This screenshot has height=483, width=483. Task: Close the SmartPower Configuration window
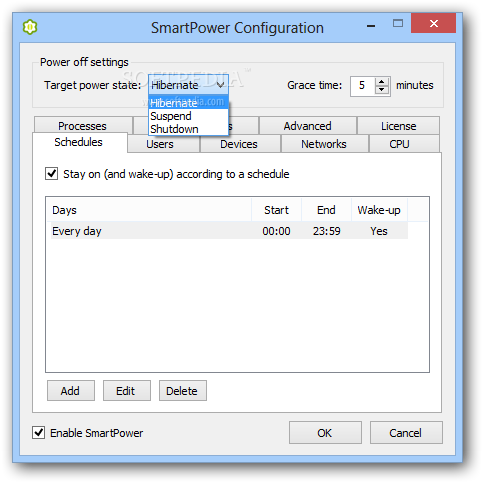click(x=433, y=23)
